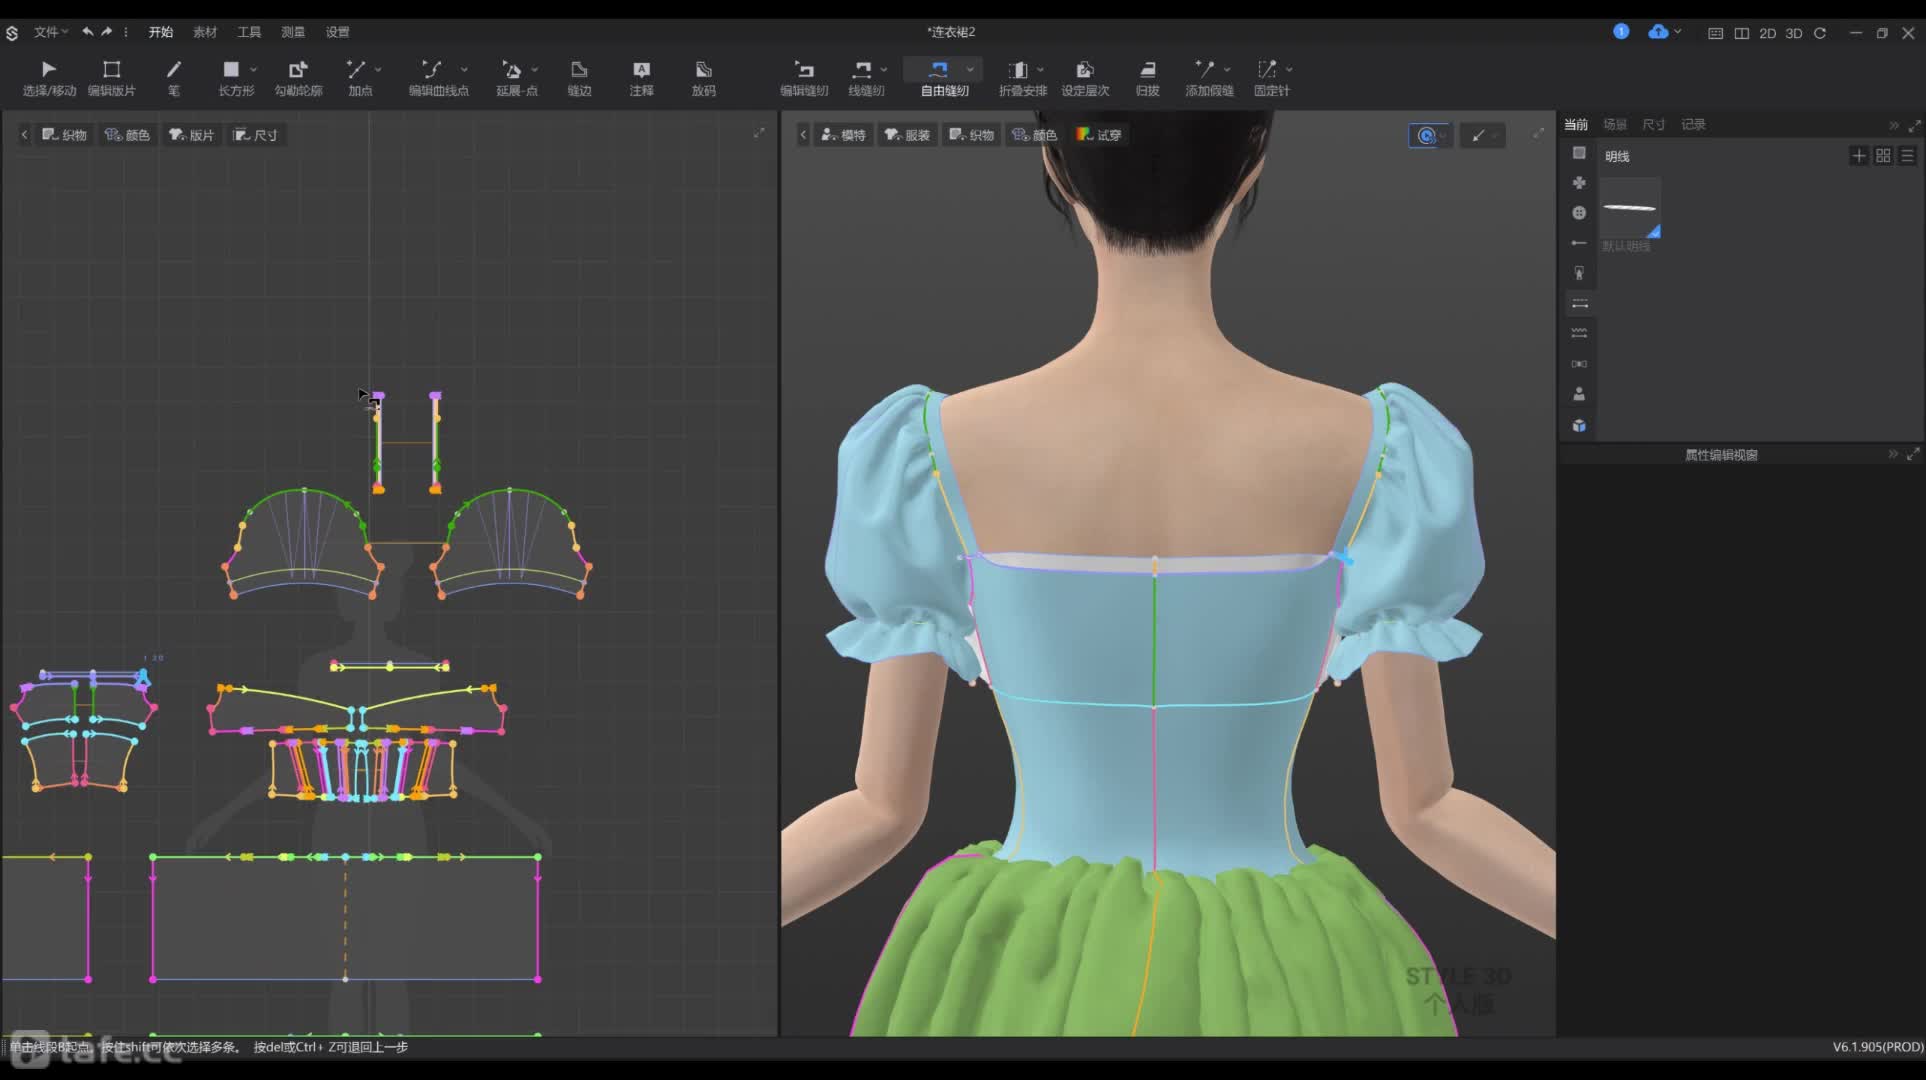Image resolution: width=1926 pixels, height=1080 pixels.
Task: Choose the 长方形 rectangle tool
Action: [x=236, y=77]
